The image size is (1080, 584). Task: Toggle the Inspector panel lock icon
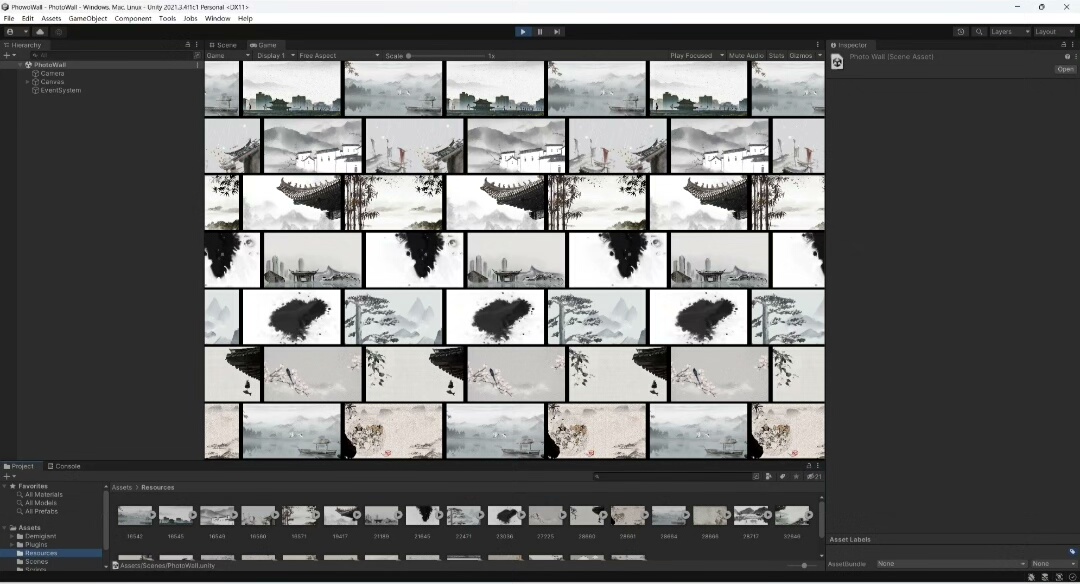click(1064, 45)
